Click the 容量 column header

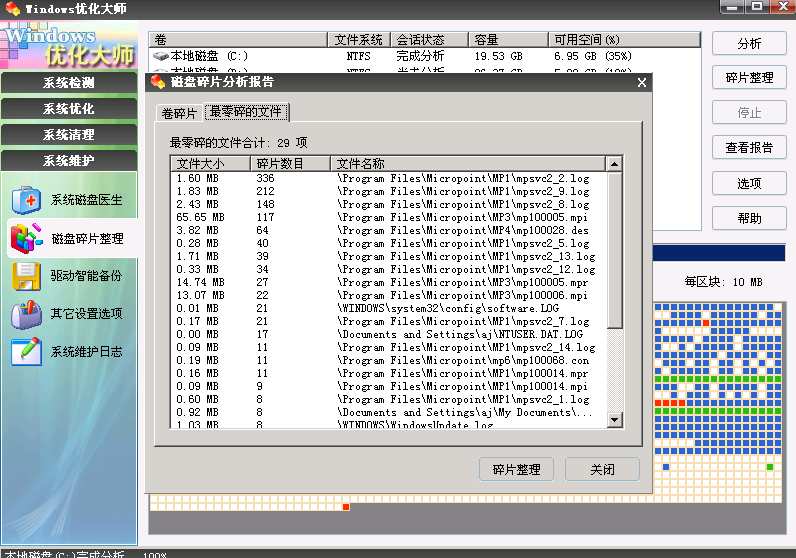pyautogui.click(x=508, y=40)
